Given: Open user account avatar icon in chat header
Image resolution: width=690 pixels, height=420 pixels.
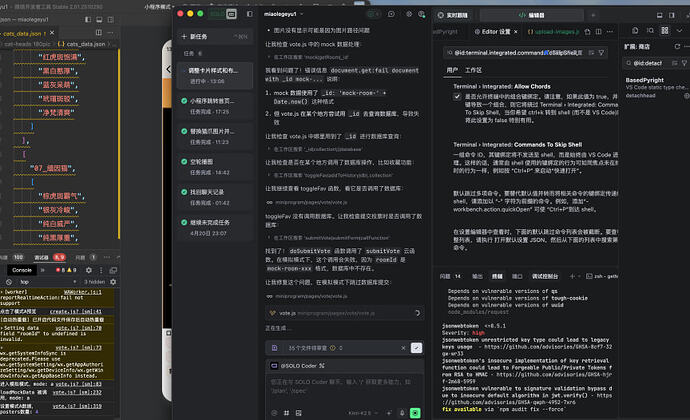Looking at the screenshot, I should point(422,14).
